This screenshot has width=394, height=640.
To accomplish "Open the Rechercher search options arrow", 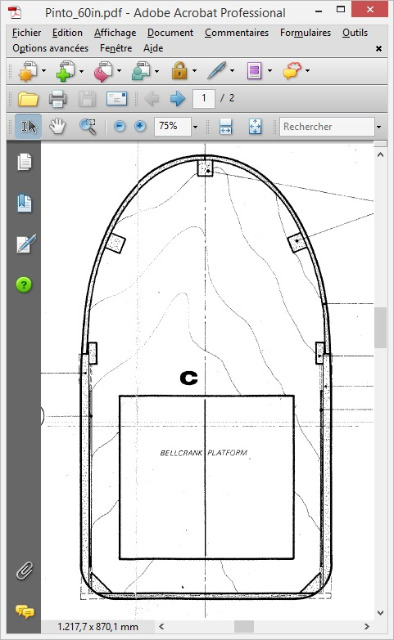I will [379, 127].
